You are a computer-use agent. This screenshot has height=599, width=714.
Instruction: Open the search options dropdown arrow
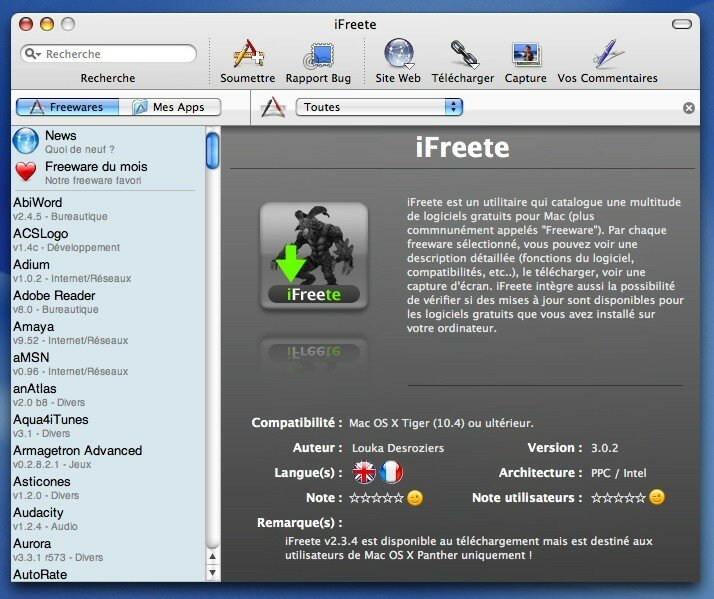click(x=39, y=55)
